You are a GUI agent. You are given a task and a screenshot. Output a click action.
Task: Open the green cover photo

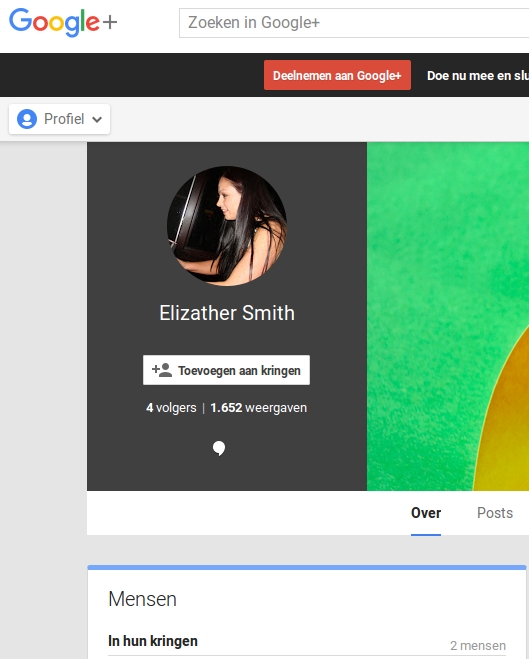coord(448,316)
